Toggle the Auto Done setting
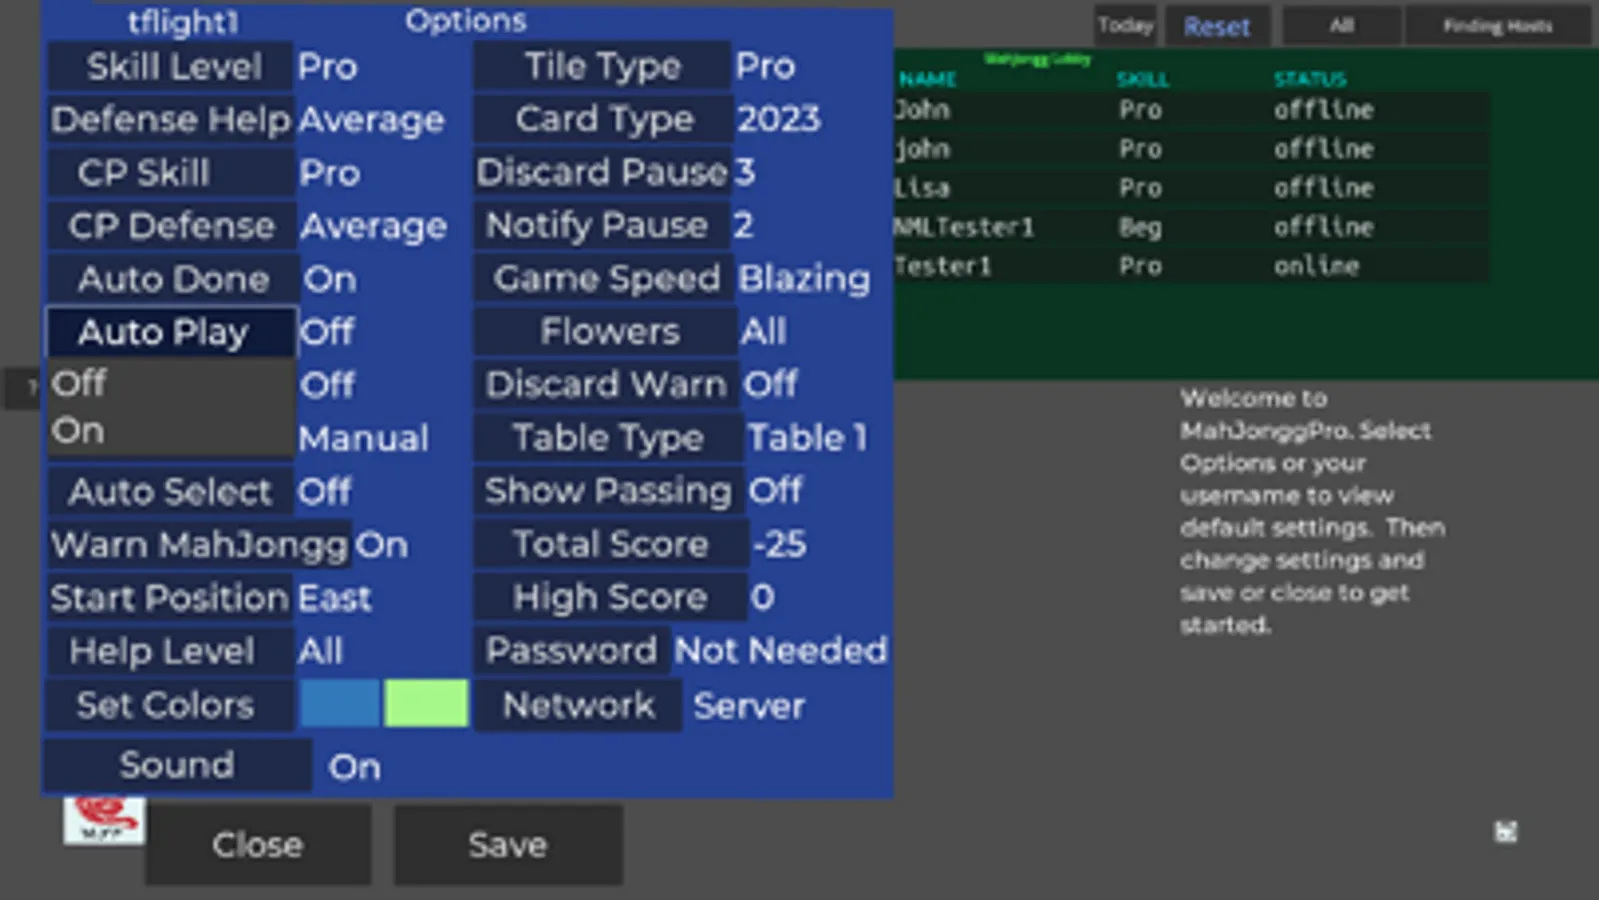1599x900 pixels. 172,278
